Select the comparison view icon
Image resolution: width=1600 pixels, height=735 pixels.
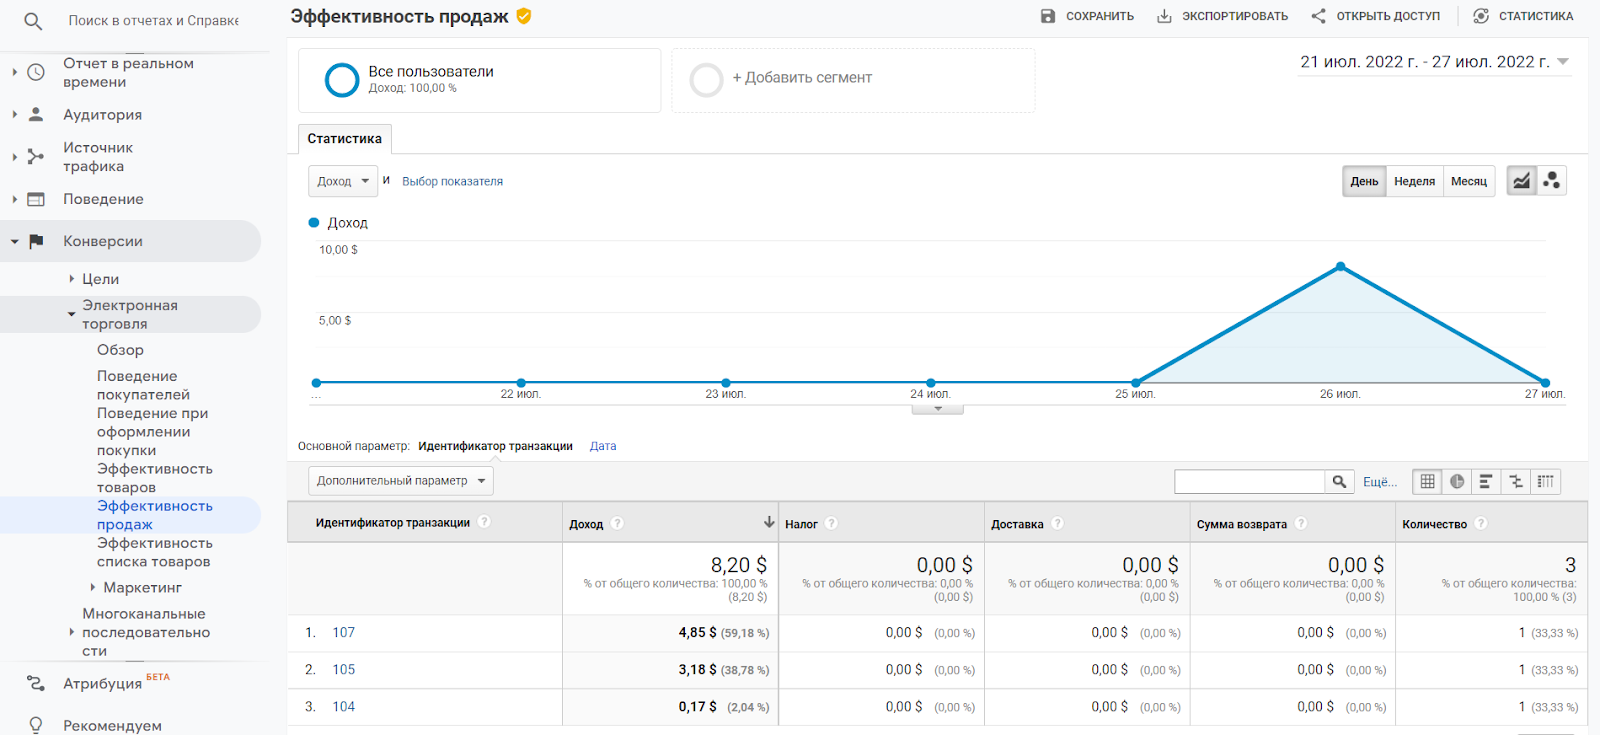pos(1516,482)
